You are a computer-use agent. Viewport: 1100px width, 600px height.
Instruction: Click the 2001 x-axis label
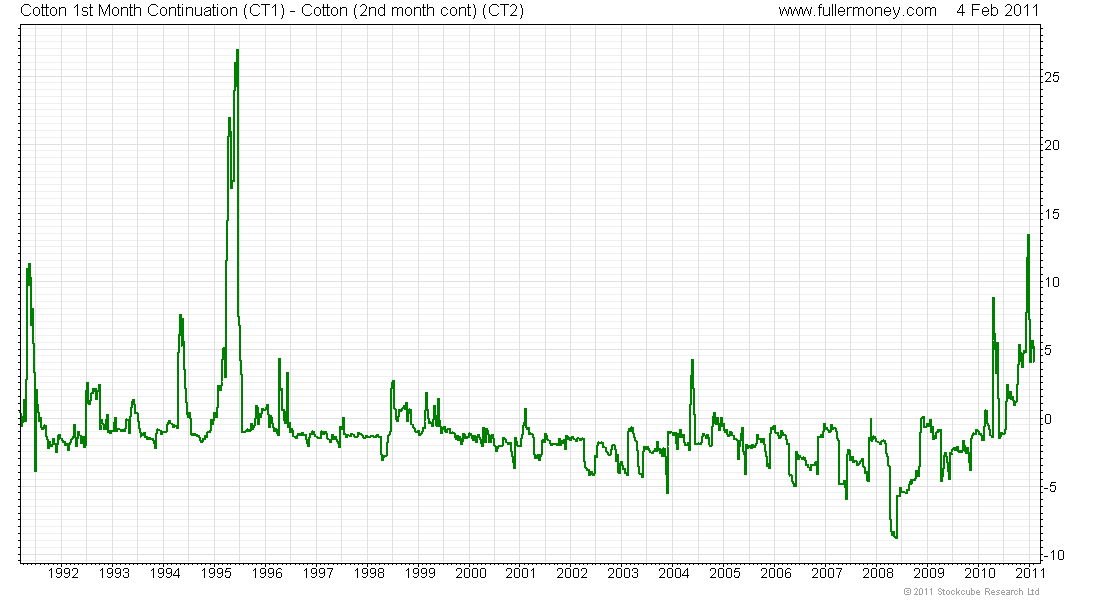pyautogui.click(x=521, y=573)
